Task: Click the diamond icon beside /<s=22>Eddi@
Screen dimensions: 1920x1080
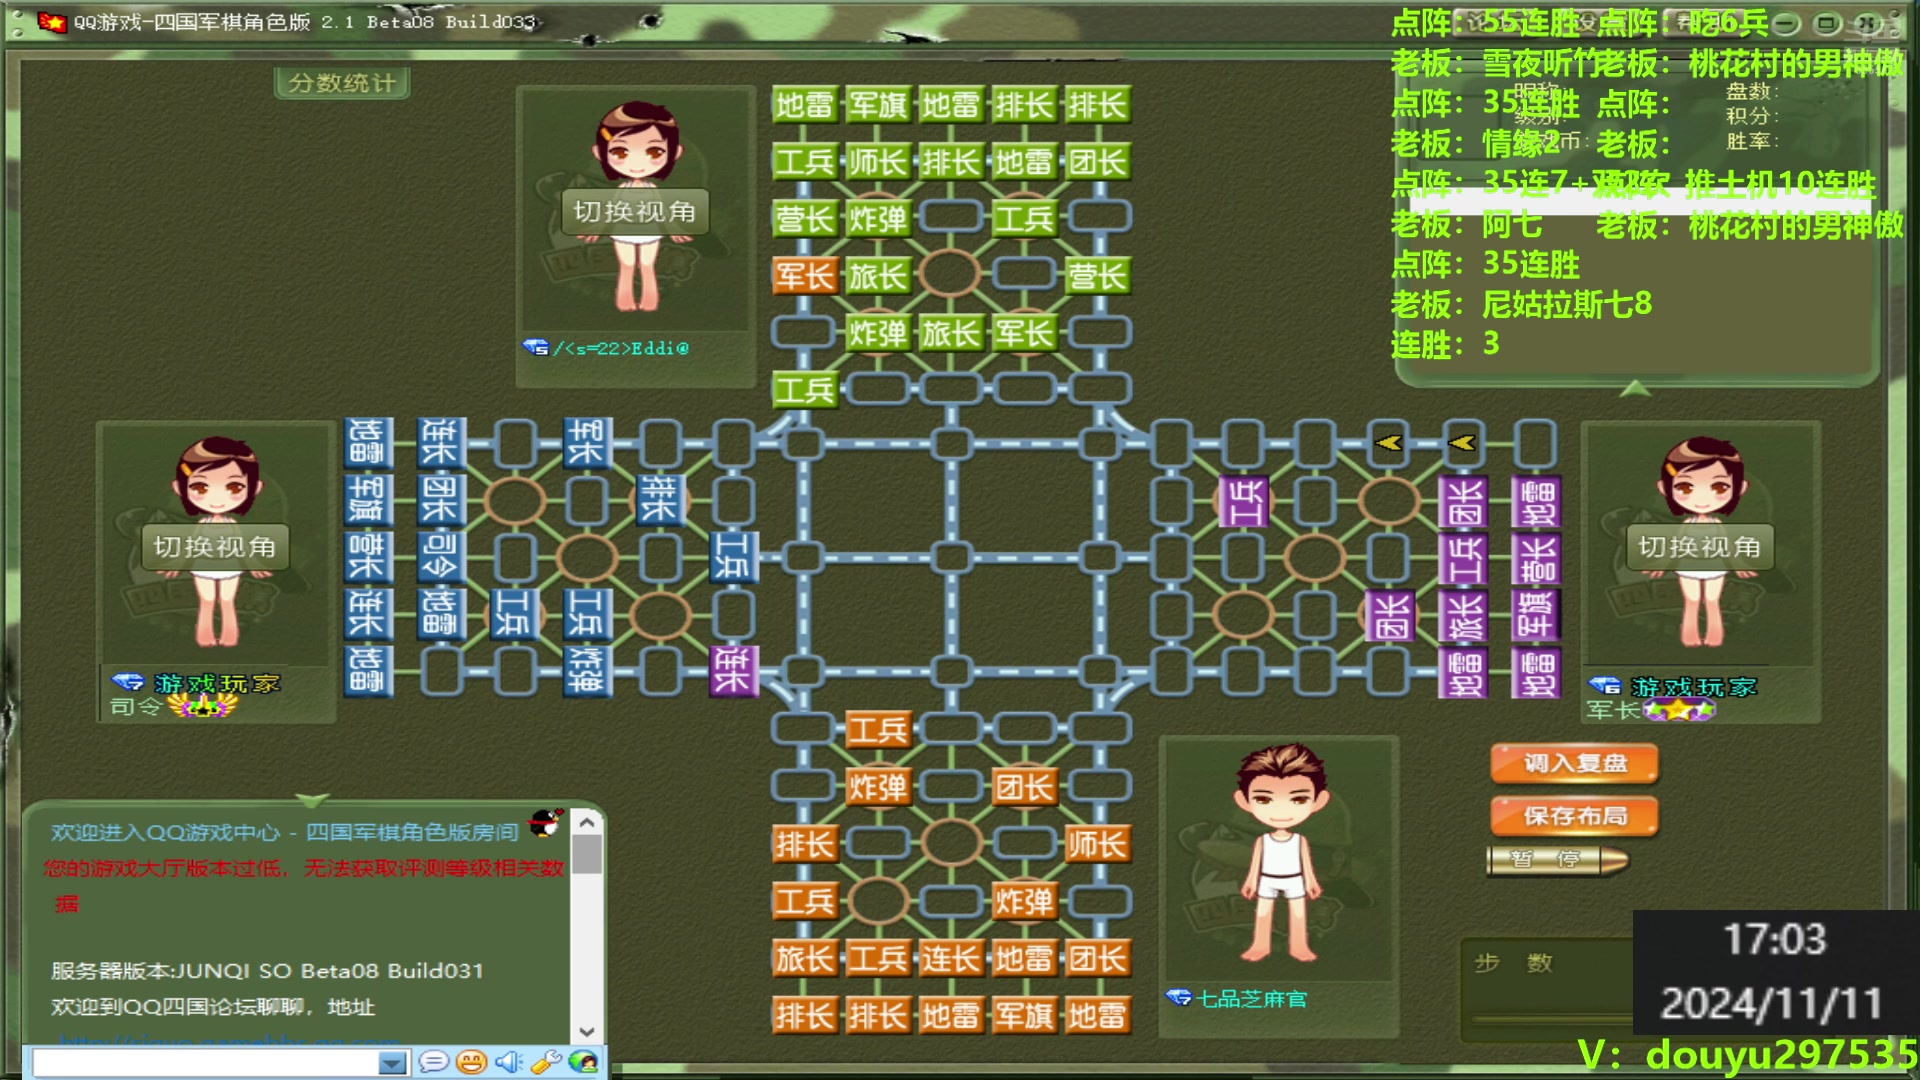Action: 536,347
